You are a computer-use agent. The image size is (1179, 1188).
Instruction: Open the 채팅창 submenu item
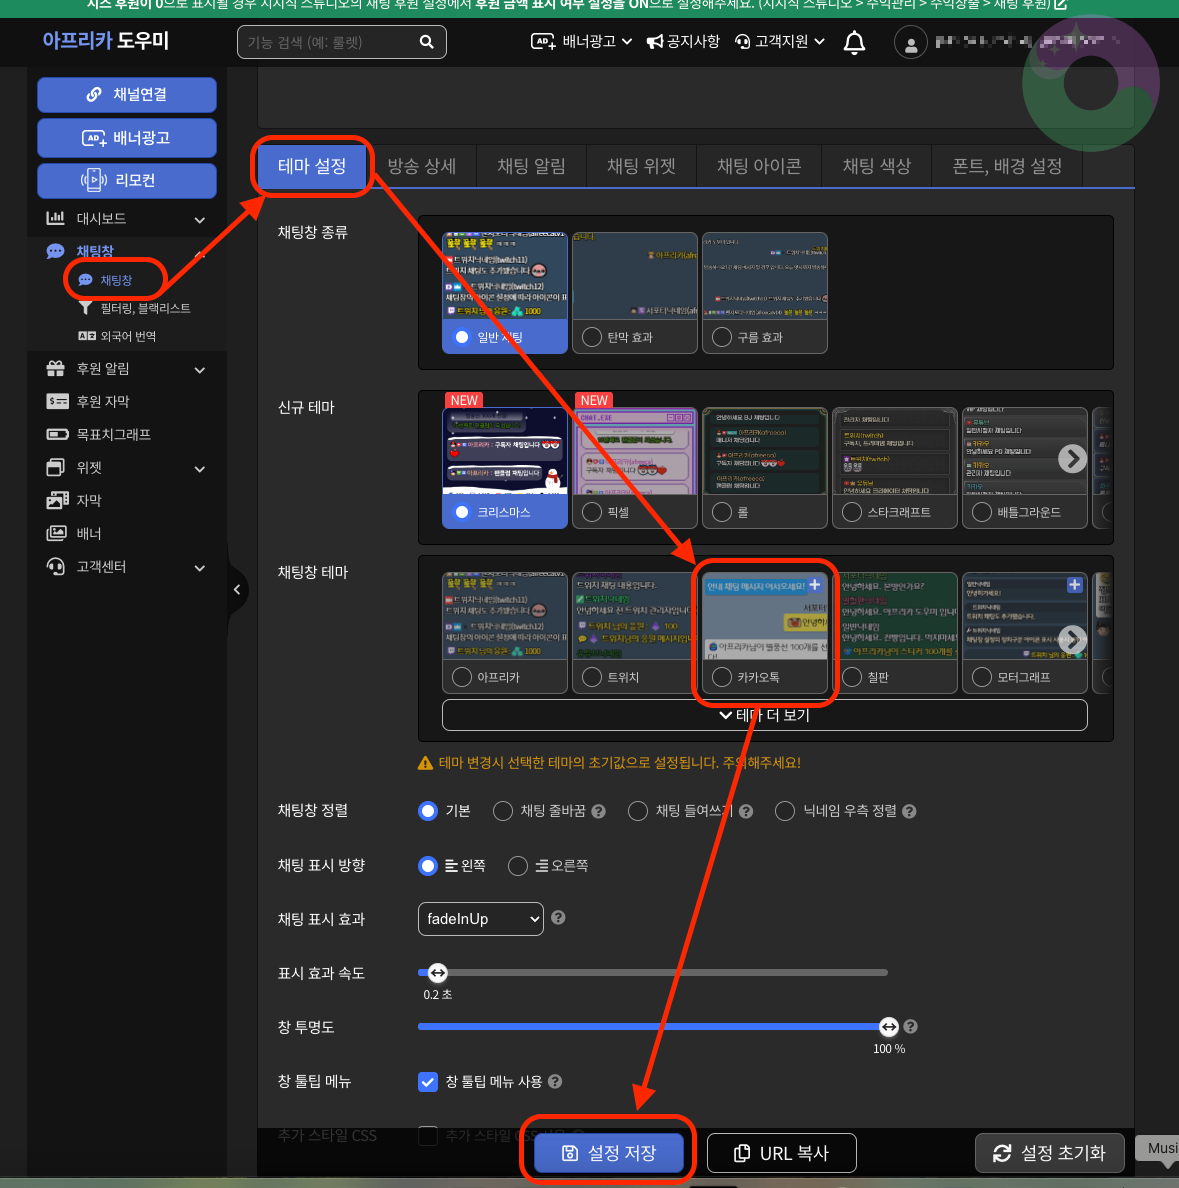tap(107, 280)
